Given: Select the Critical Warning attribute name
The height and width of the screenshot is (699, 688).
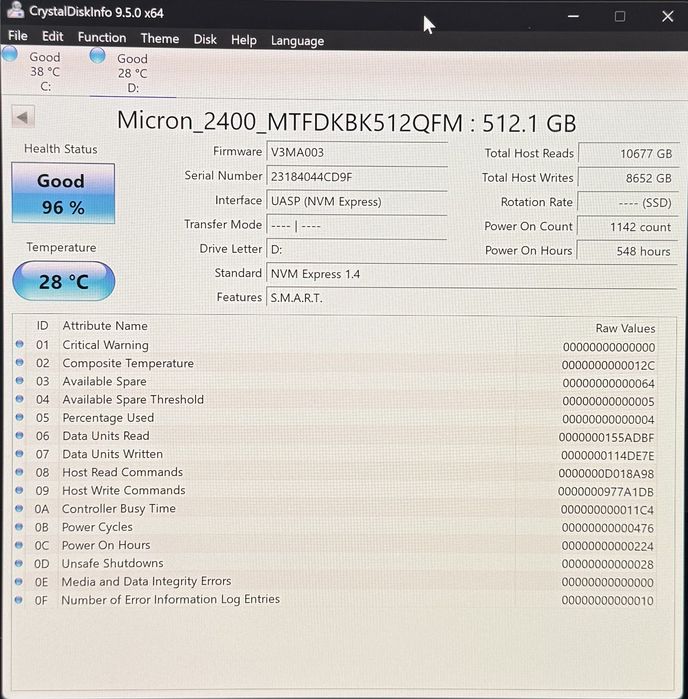Looking at the screenshot, I should pos(106,345).
